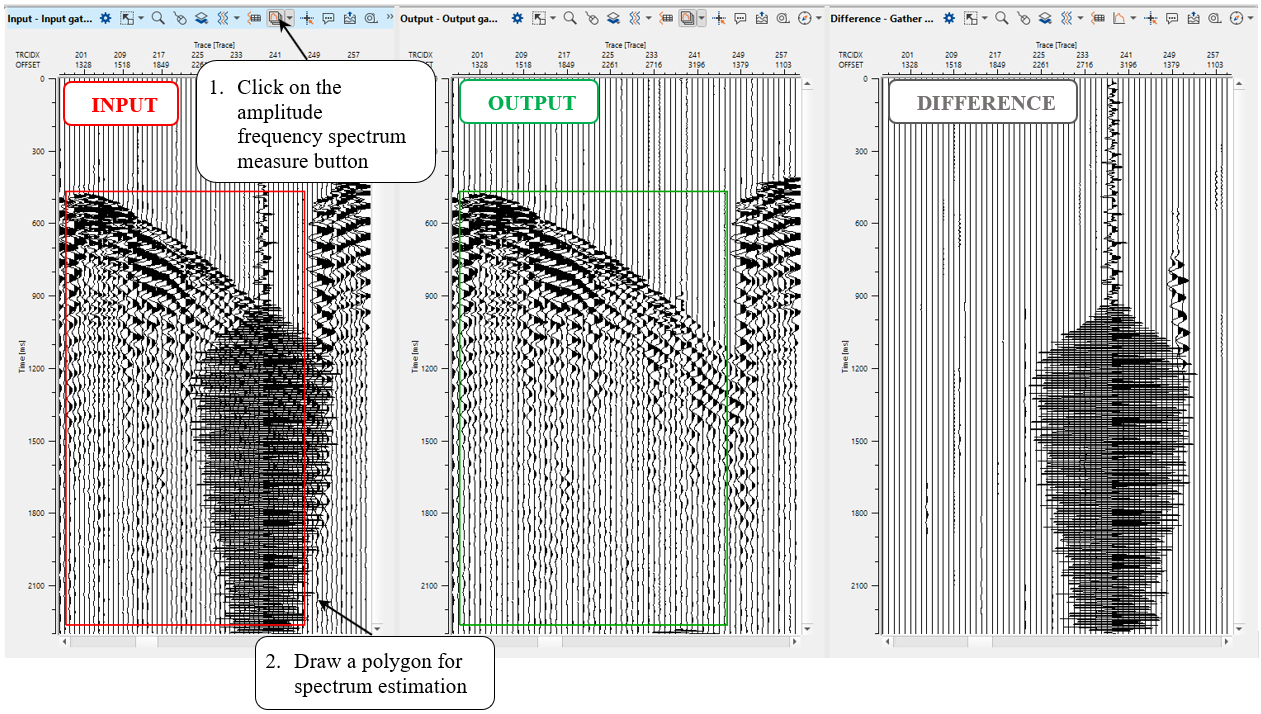Screen dimensions: 1261x714
Task: Click the trace header table icon in Input panel
Action: [x=255, y=18]
